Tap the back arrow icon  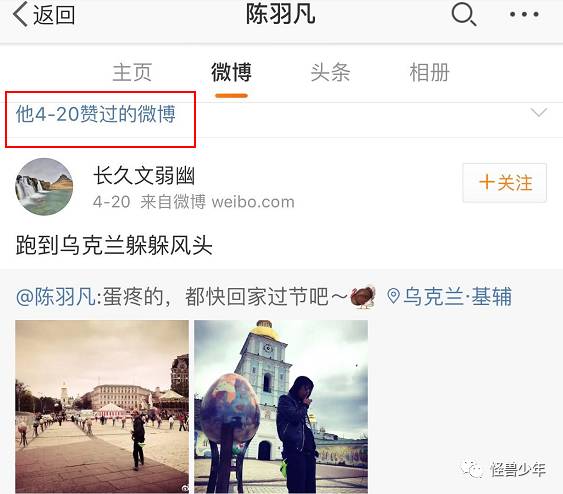[20, 14]
